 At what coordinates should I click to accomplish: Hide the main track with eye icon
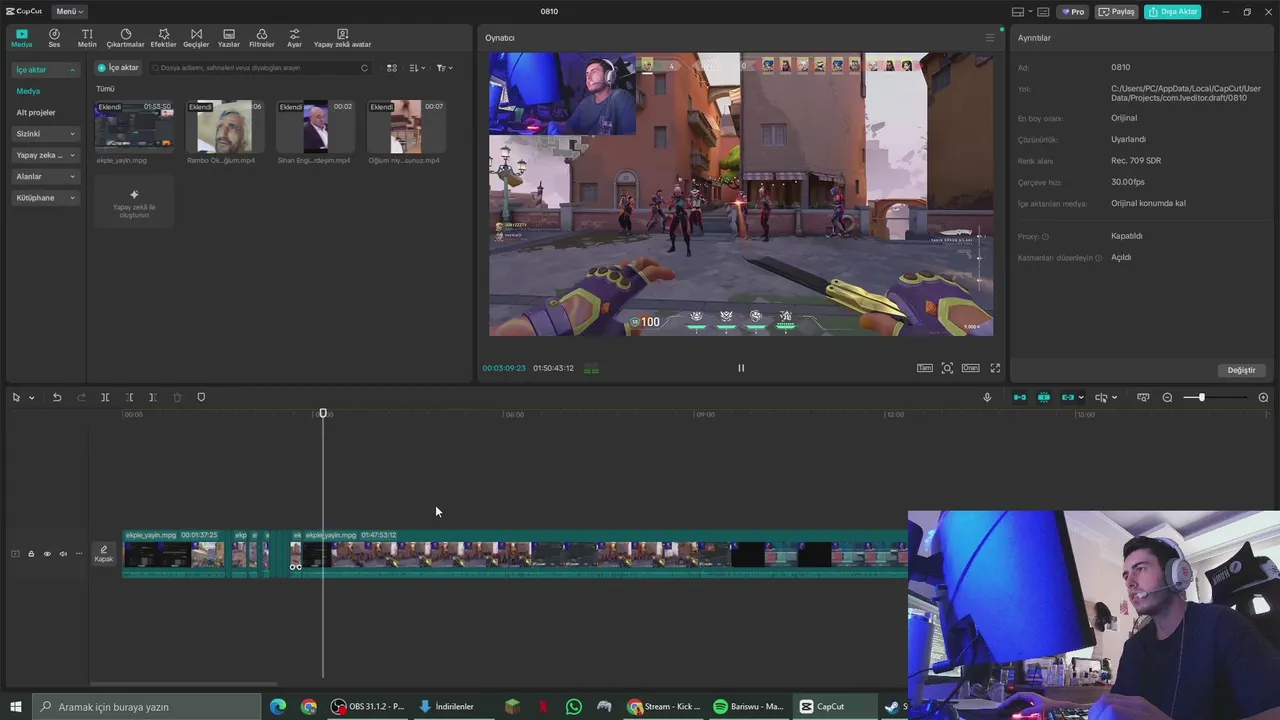(47, 554)
